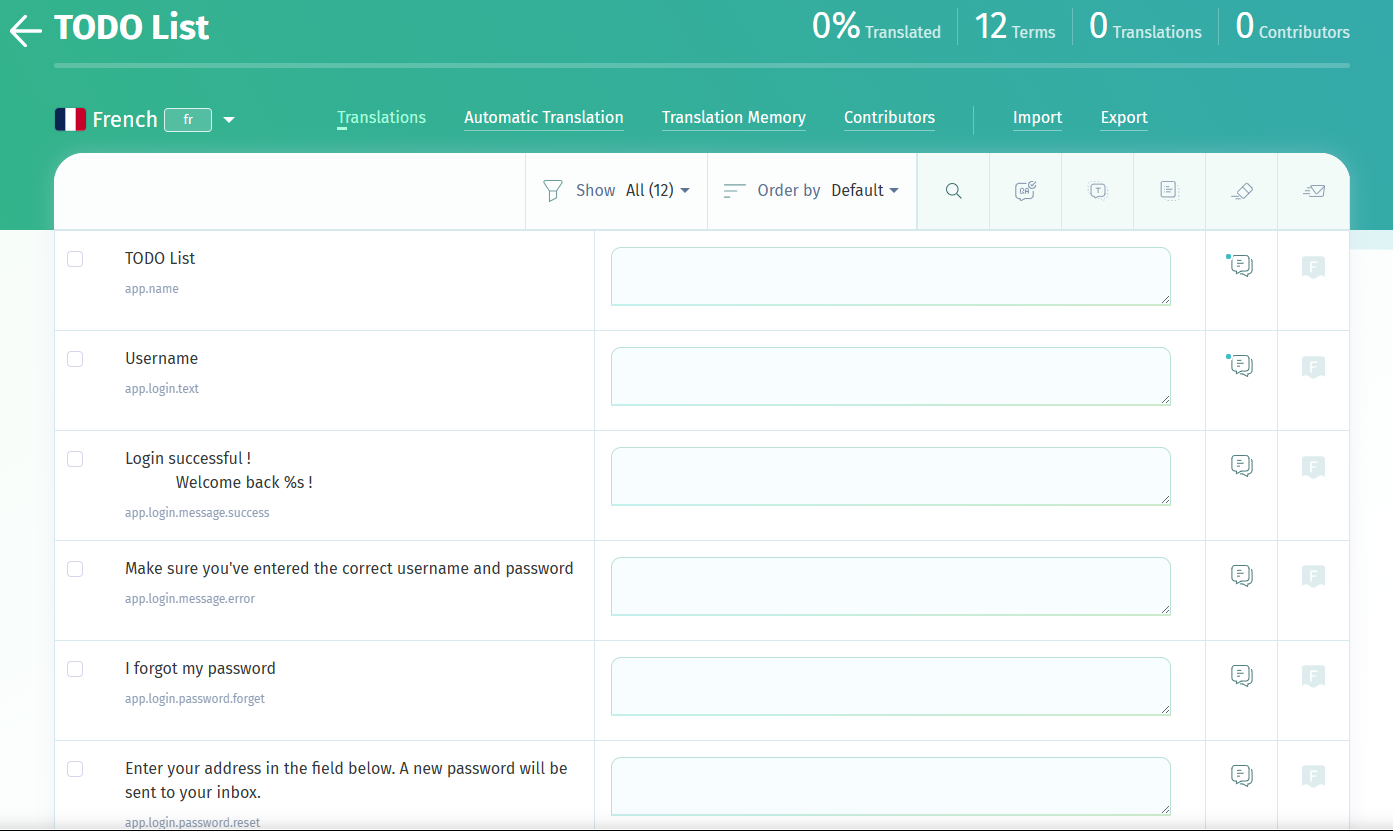This screenshot has height=832, width=1393.
Task: Go to the Translation Memory tab
Action: [733, 118]
